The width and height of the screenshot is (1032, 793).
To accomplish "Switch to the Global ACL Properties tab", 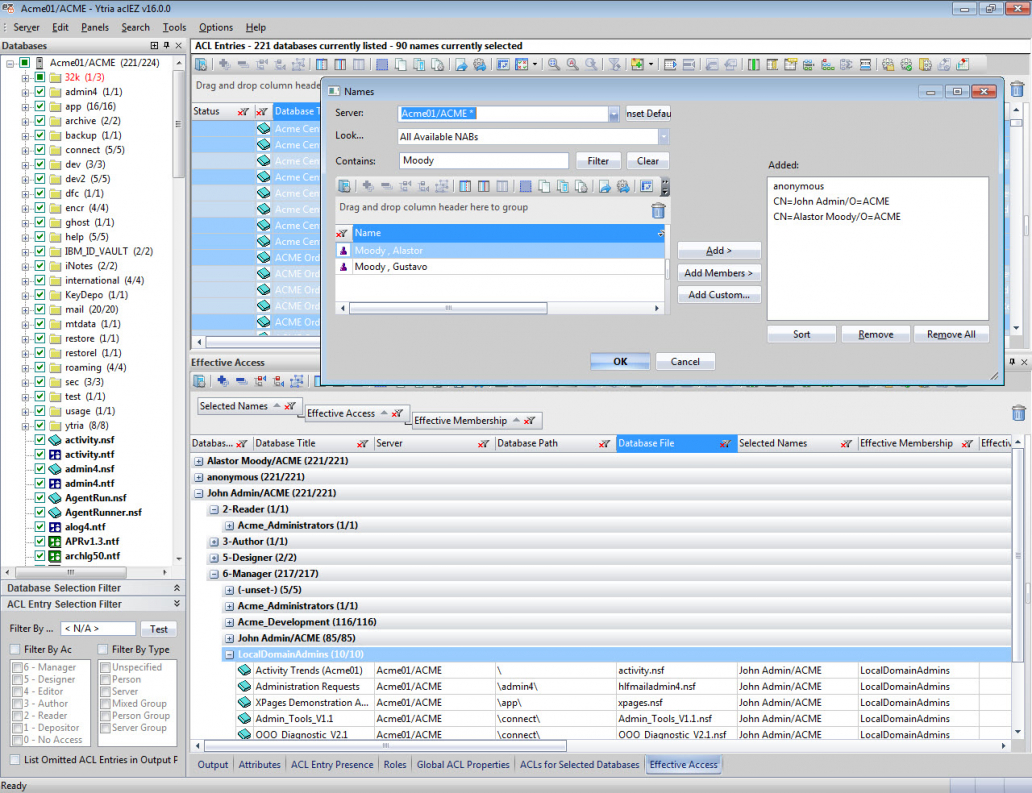I will click(463, 765).
